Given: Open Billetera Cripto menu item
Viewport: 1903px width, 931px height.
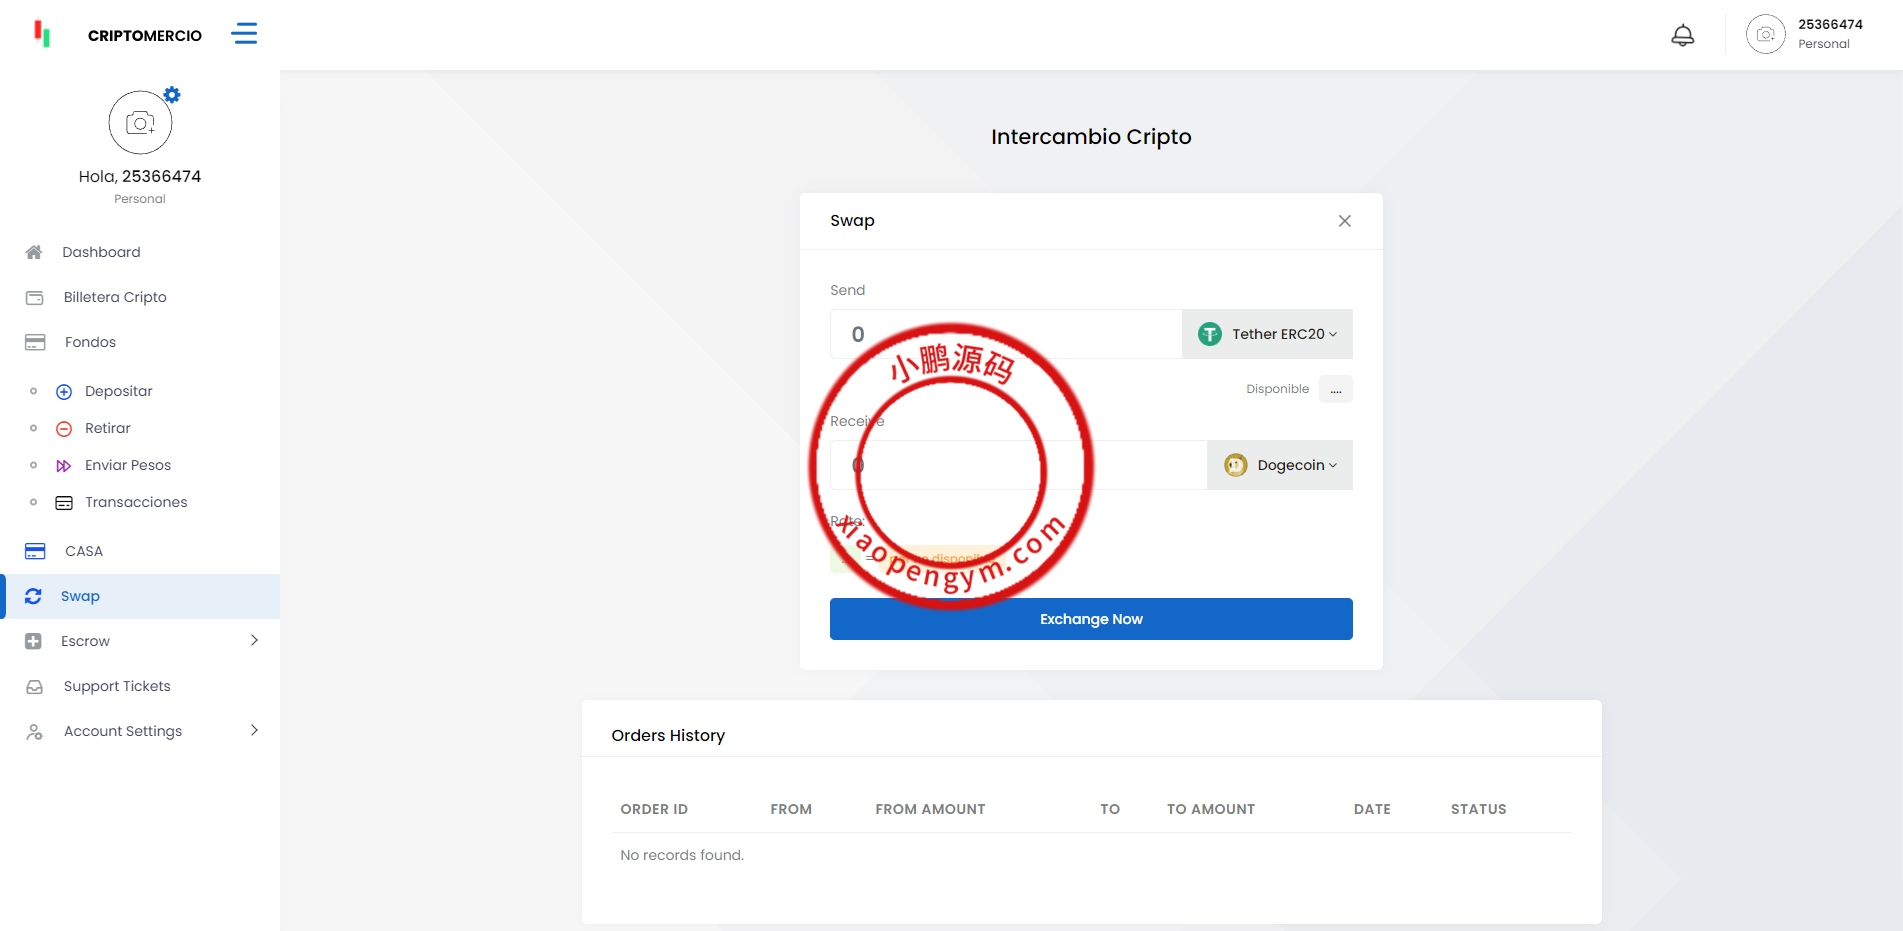Looking at the screenshot, I should point(115,297).
